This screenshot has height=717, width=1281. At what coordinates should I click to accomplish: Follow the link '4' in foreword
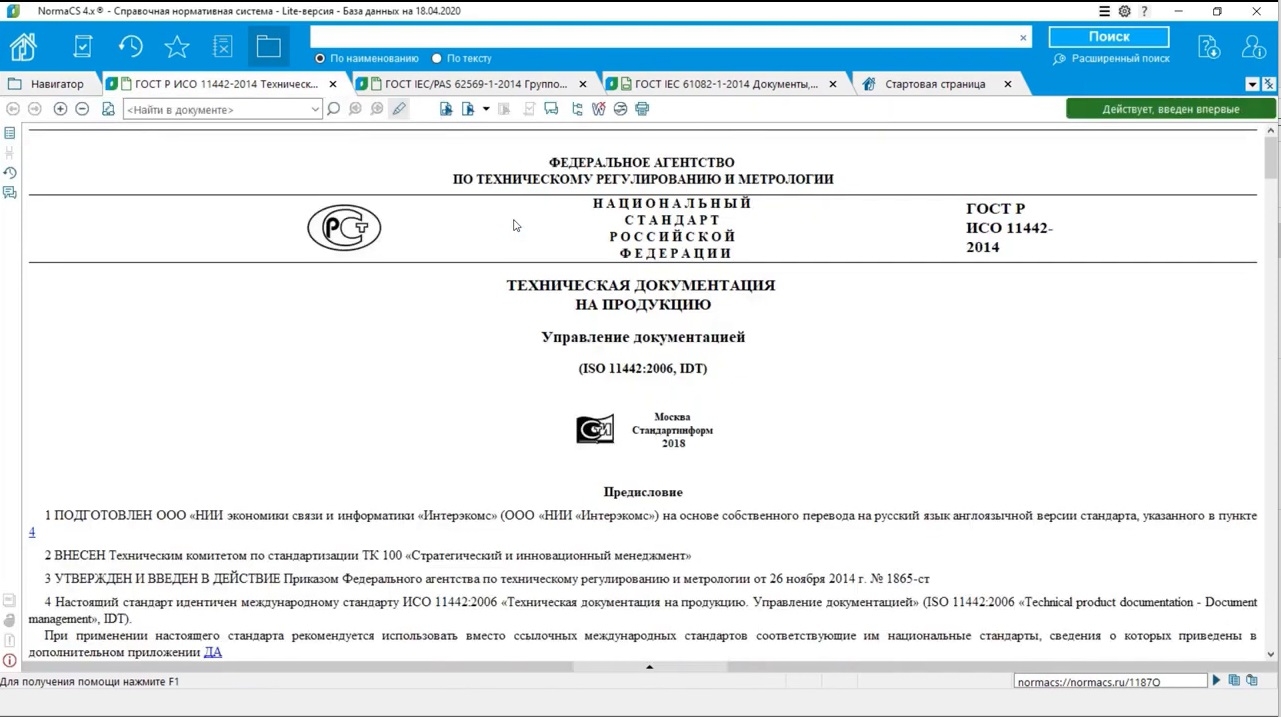[x=32, y=532]
